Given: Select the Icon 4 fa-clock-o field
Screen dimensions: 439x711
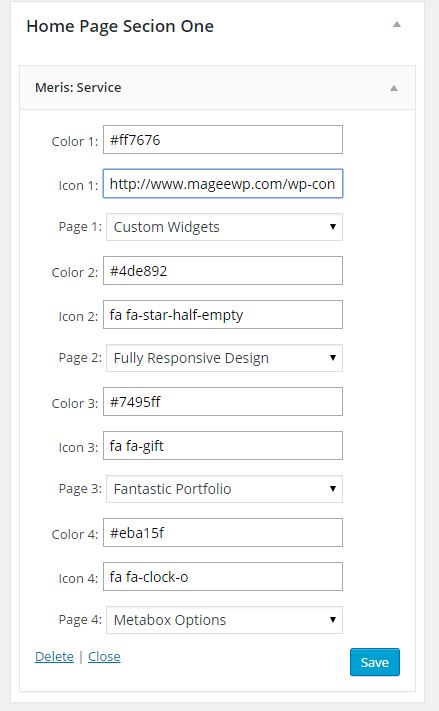Looking at the screenshot, I should point(223,577).
